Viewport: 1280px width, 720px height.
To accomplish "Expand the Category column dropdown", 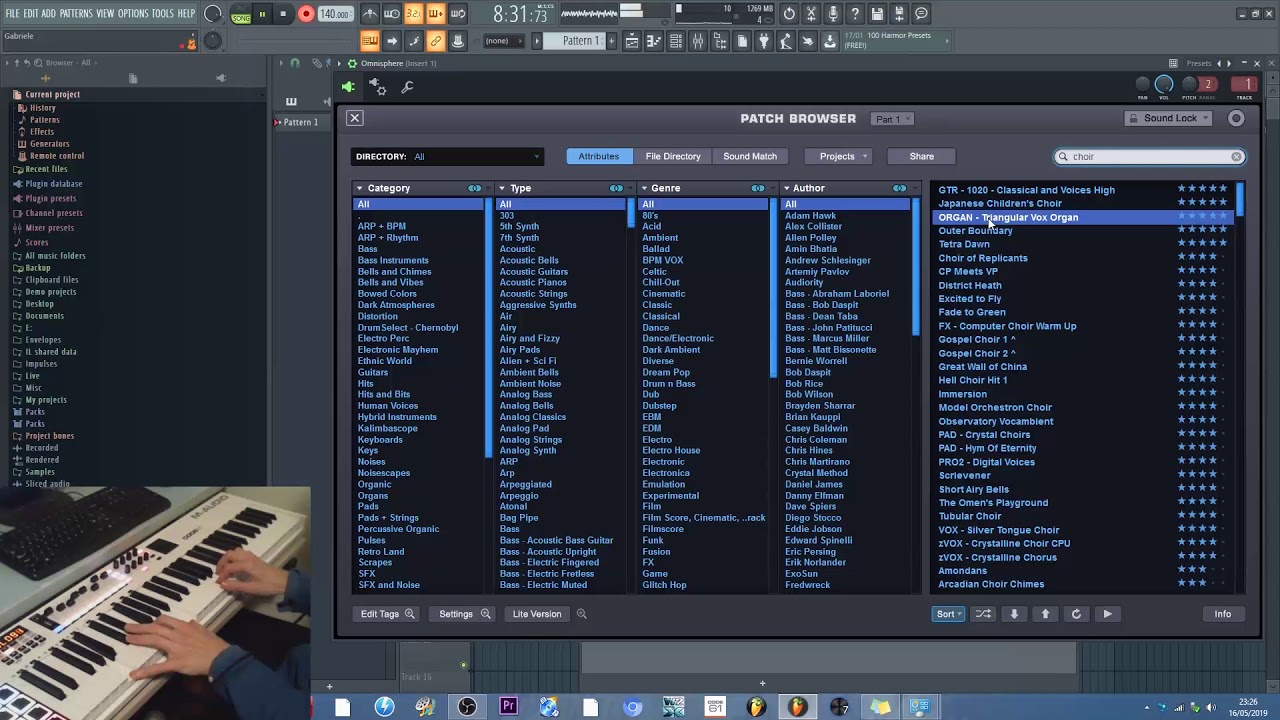I will [x=359, y=188].
